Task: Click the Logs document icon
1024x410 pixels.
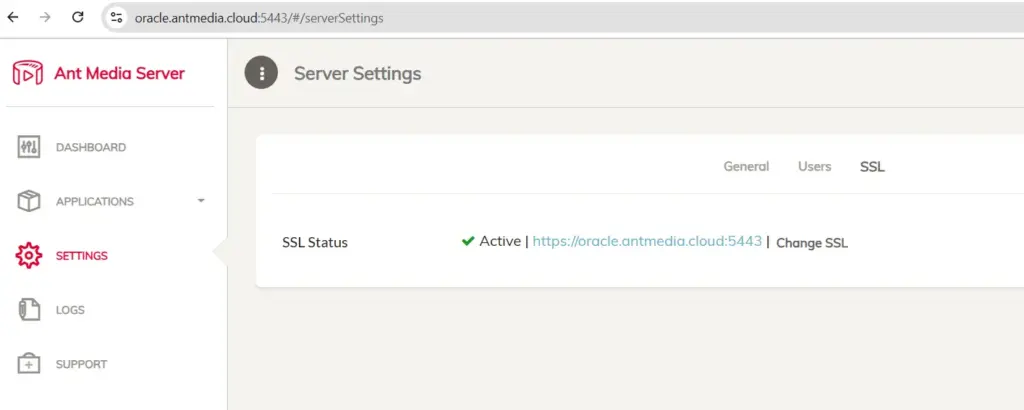Action: click(29, 309)
